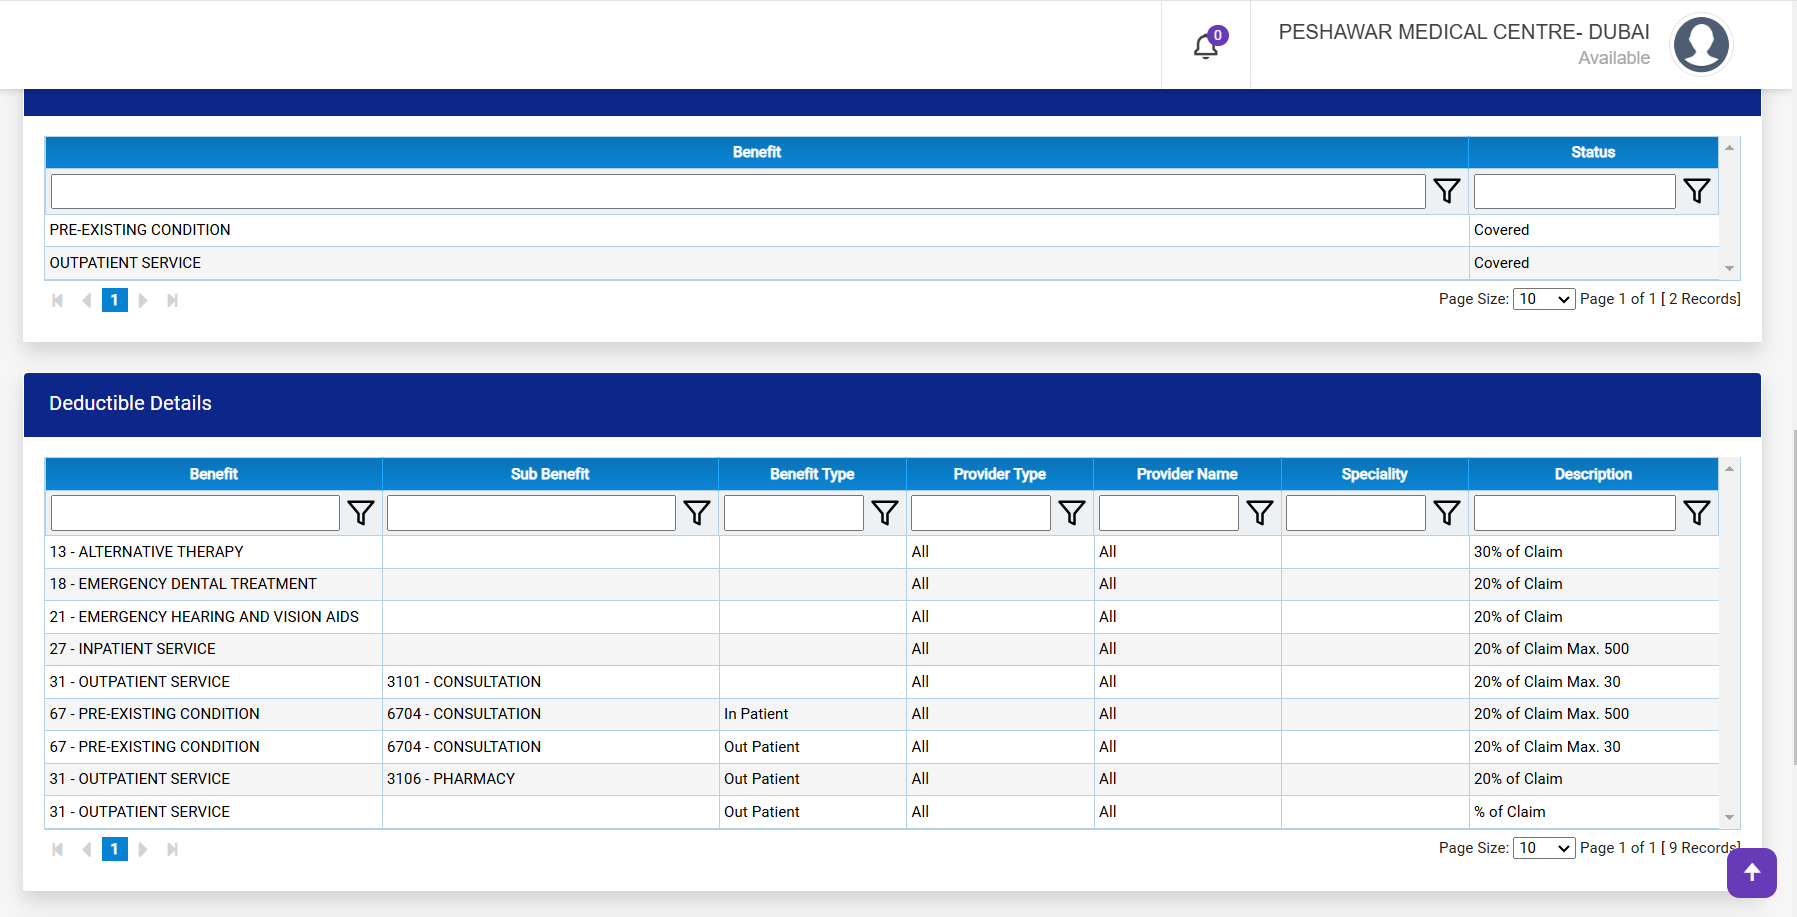
Task: Open the notification bell
Action: pos(1206,46)
